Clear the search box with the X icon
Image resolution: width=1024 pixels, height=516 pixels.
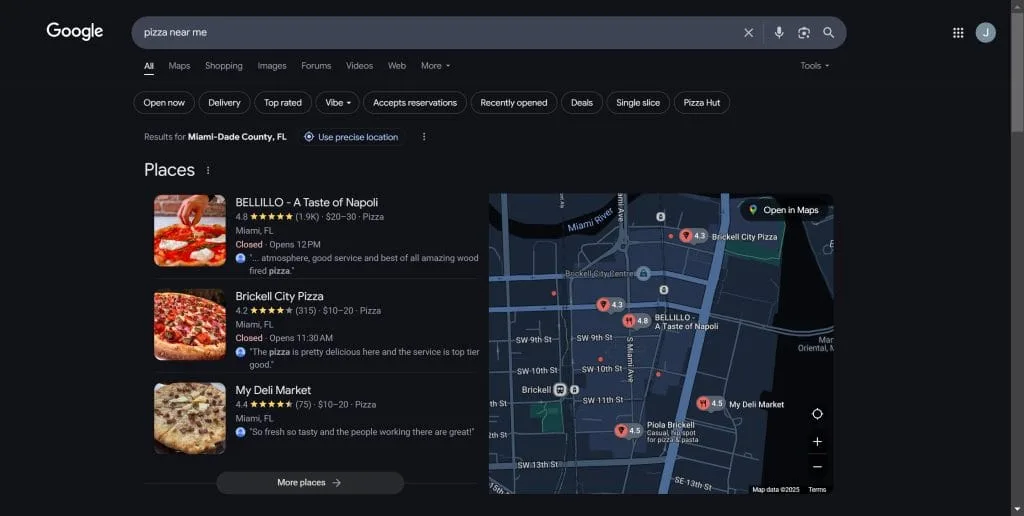coord(748,33)
